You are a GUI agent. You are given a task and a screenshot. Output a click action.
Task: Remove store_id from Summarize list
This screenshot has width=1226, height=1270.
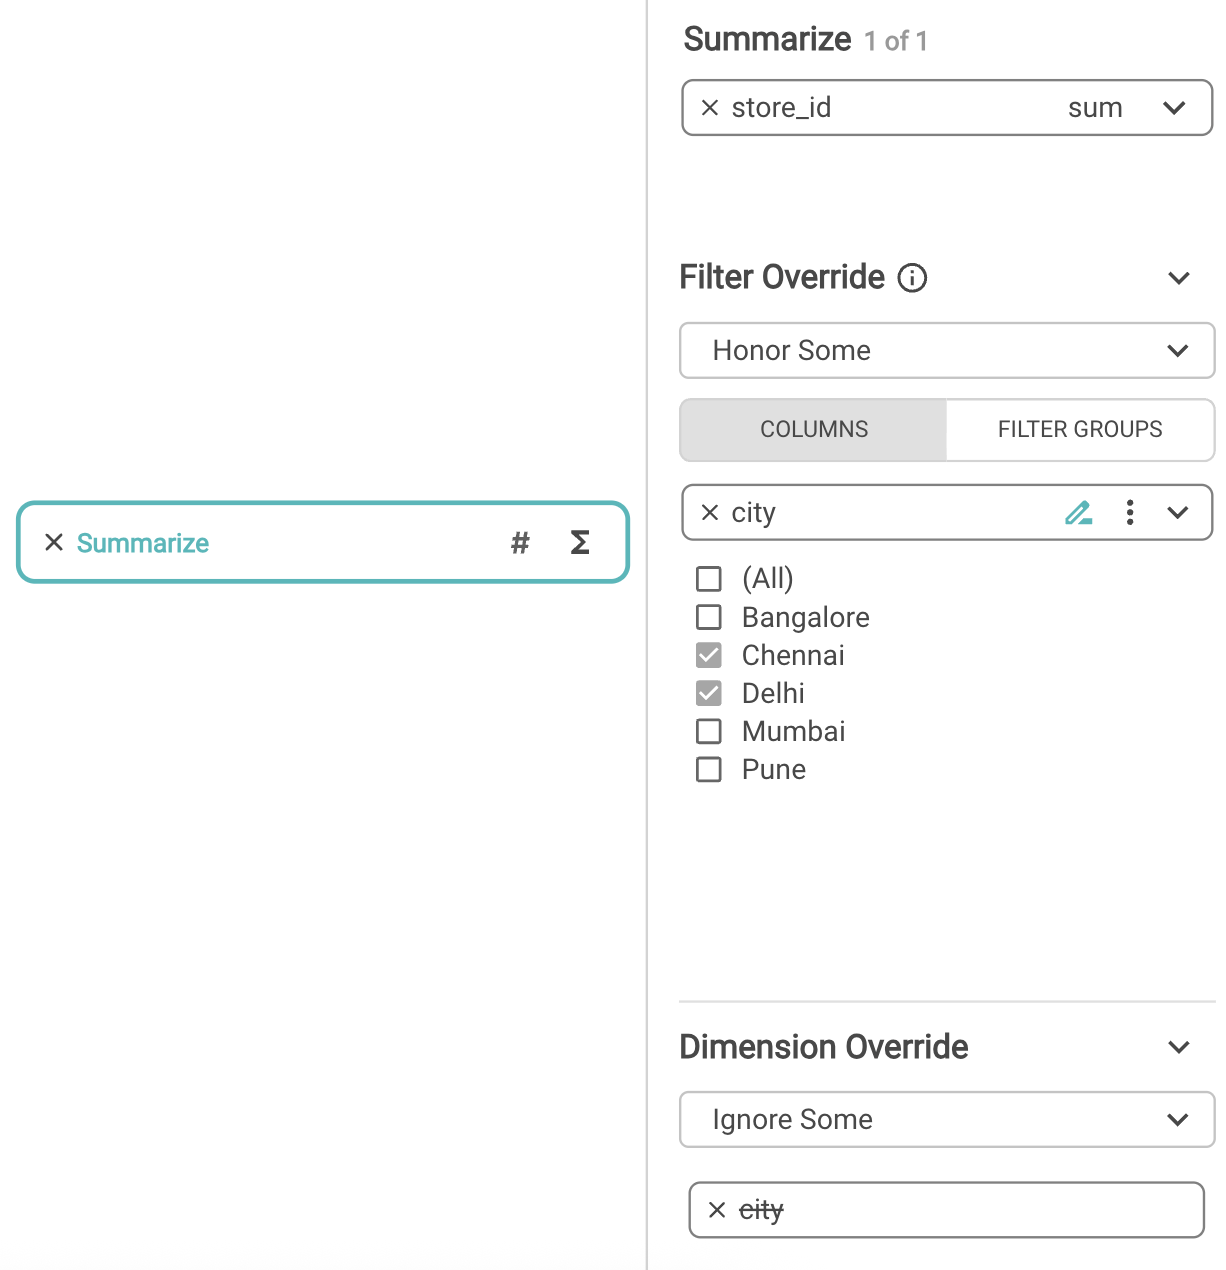tap(710, 108)
